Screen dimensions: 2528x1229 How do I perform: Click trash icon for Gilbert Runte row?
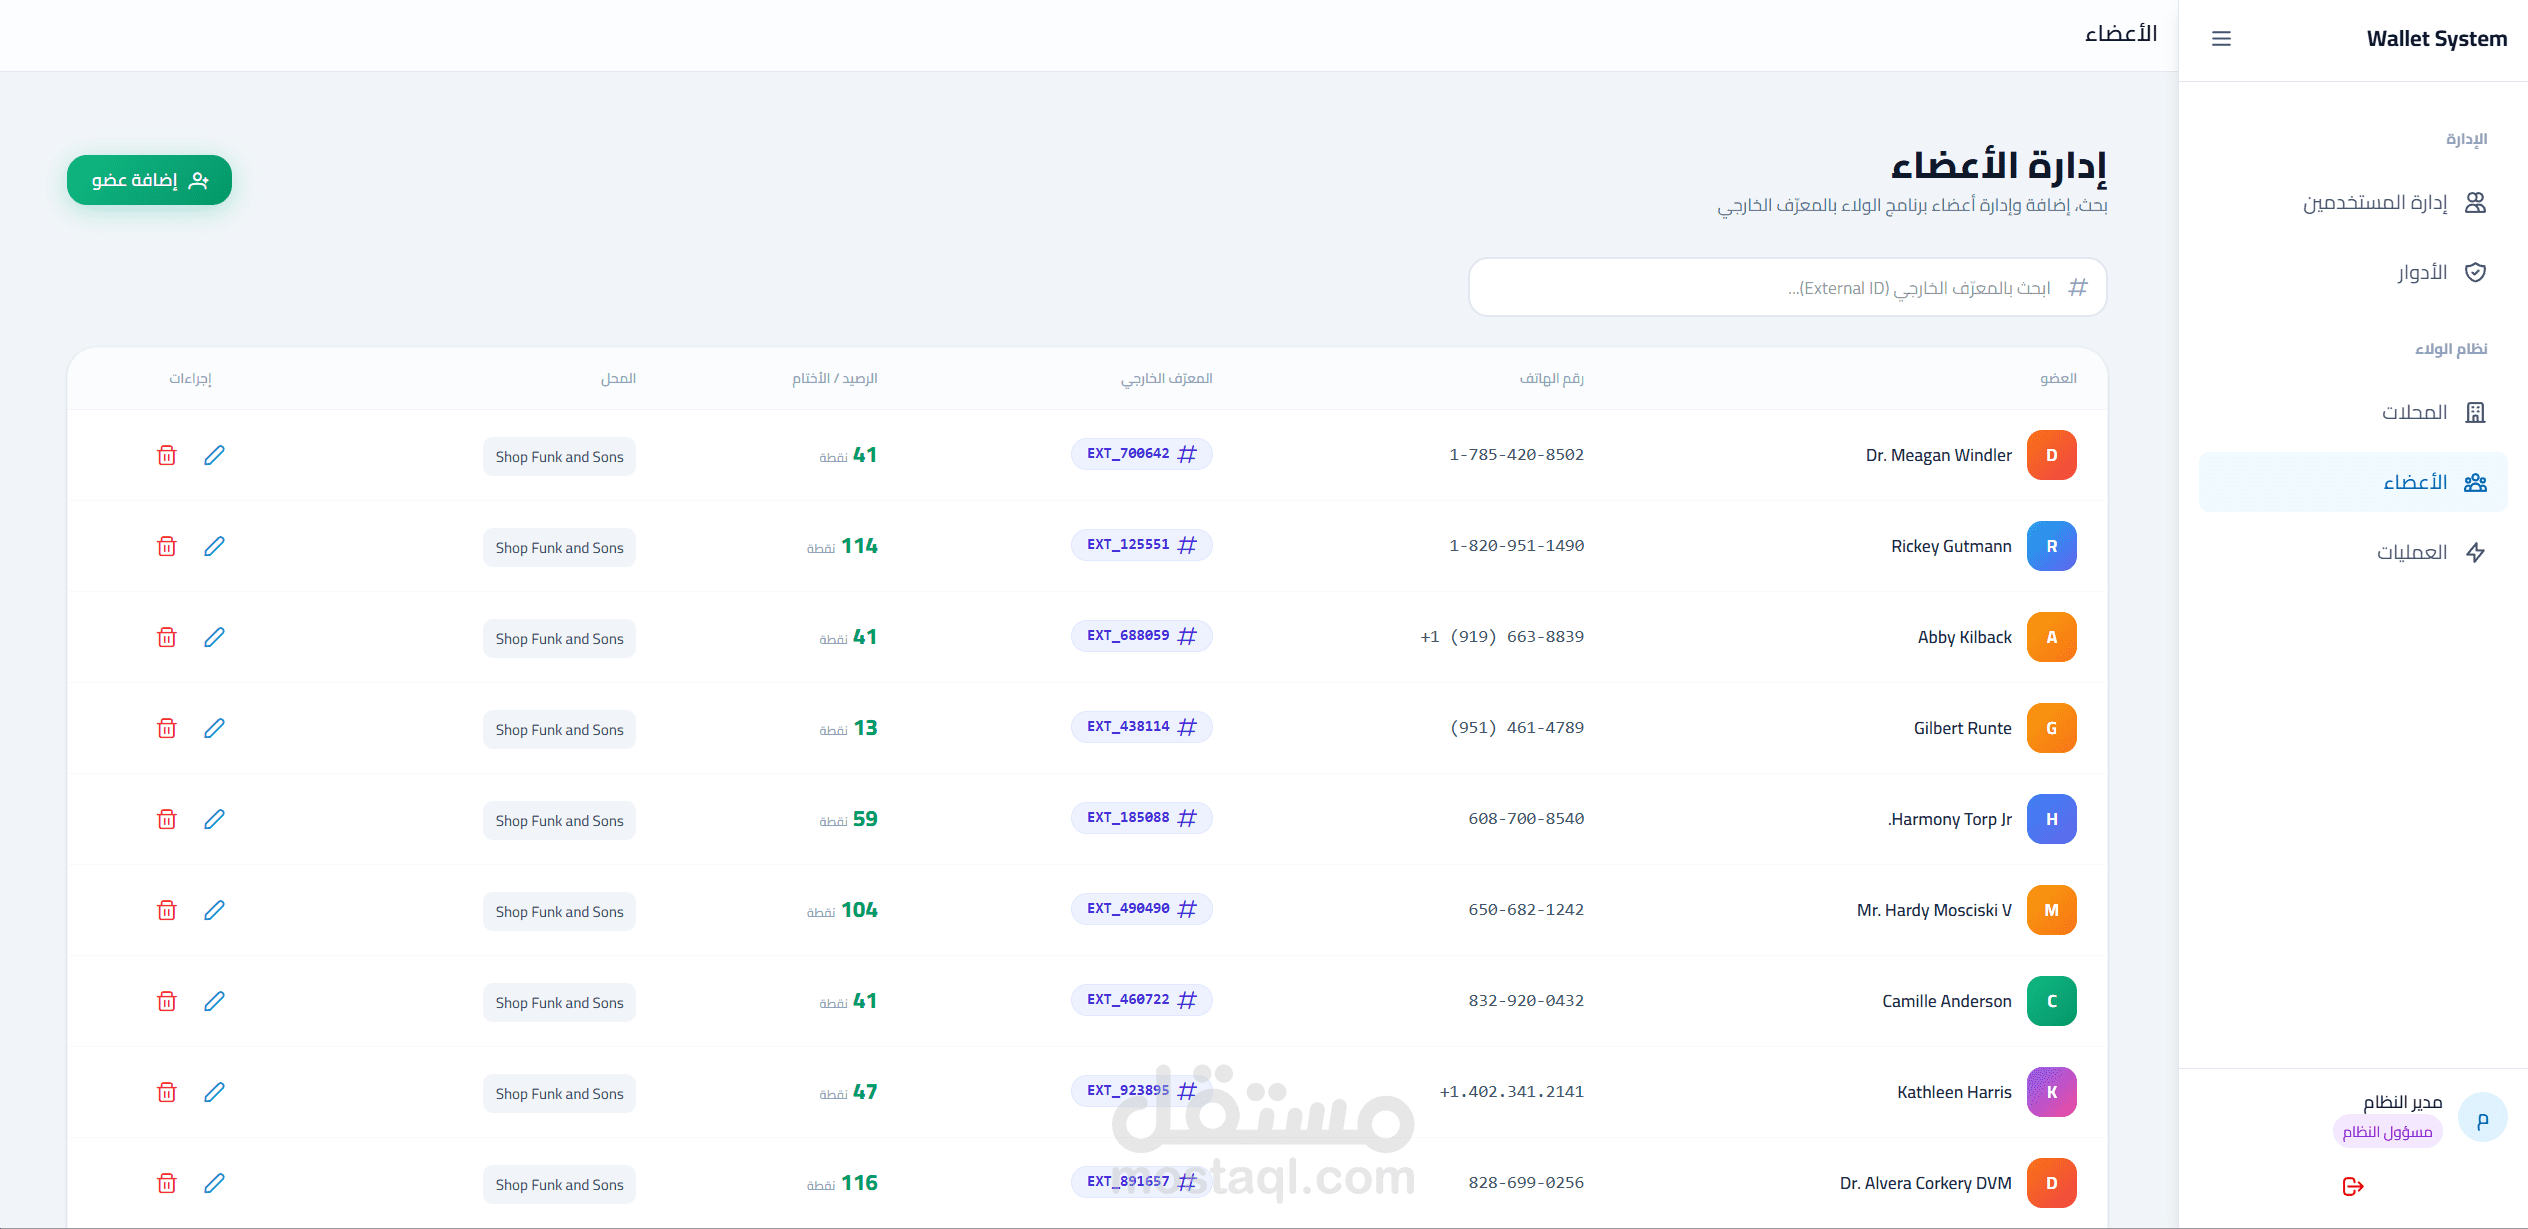click(x=167, y=728)
